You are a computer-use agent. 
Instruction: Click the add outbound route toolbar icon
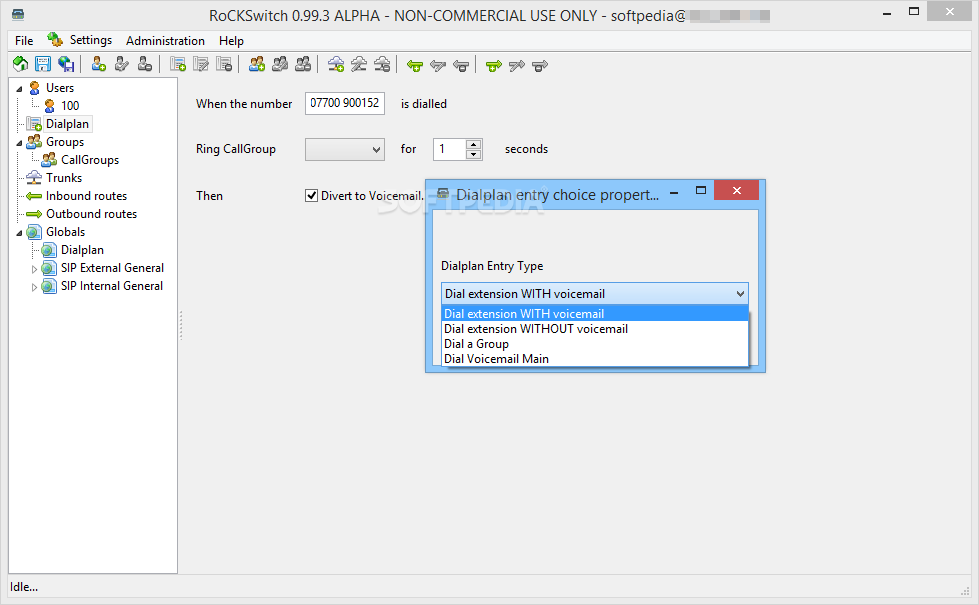tap(494, 65)
